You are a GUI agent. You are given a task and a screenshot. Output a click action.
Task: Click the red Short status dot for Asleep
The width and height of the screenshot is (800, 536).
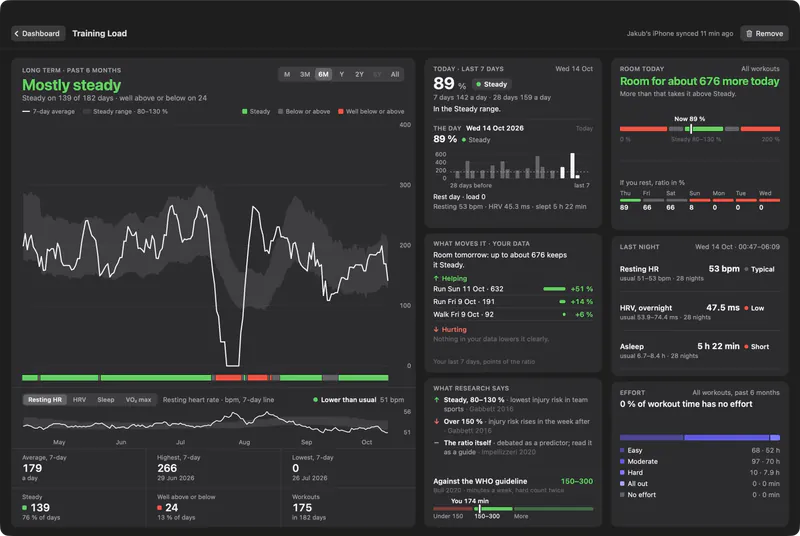point(746,347)
